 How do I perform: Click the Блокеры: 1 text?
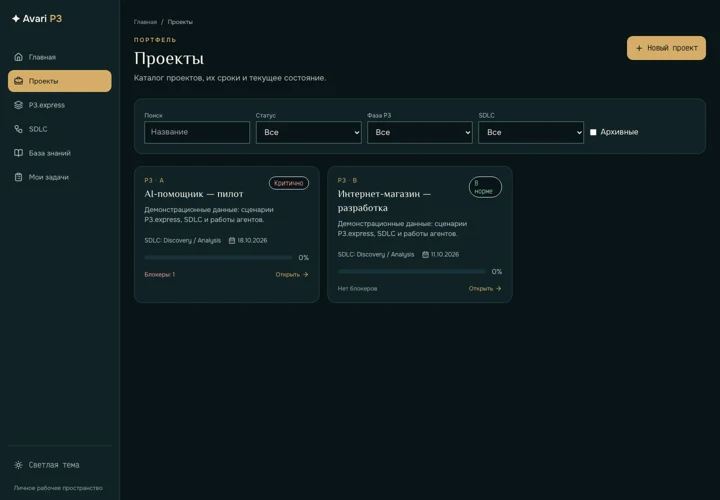click(x=159, y=275)
